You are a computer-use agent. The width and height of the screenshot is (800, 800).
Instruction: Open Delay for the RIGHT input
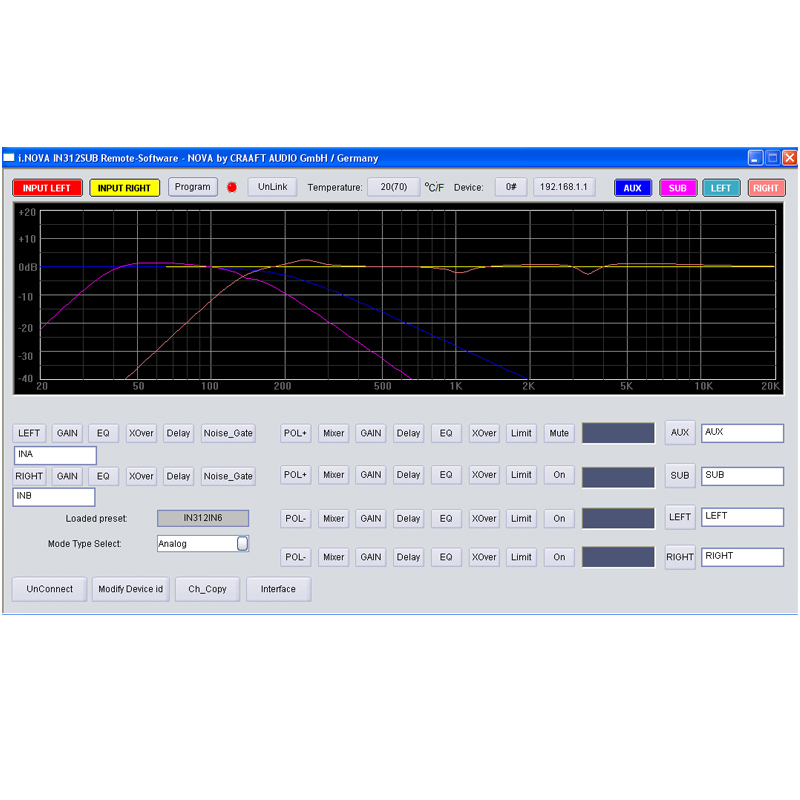pos(178,476)
